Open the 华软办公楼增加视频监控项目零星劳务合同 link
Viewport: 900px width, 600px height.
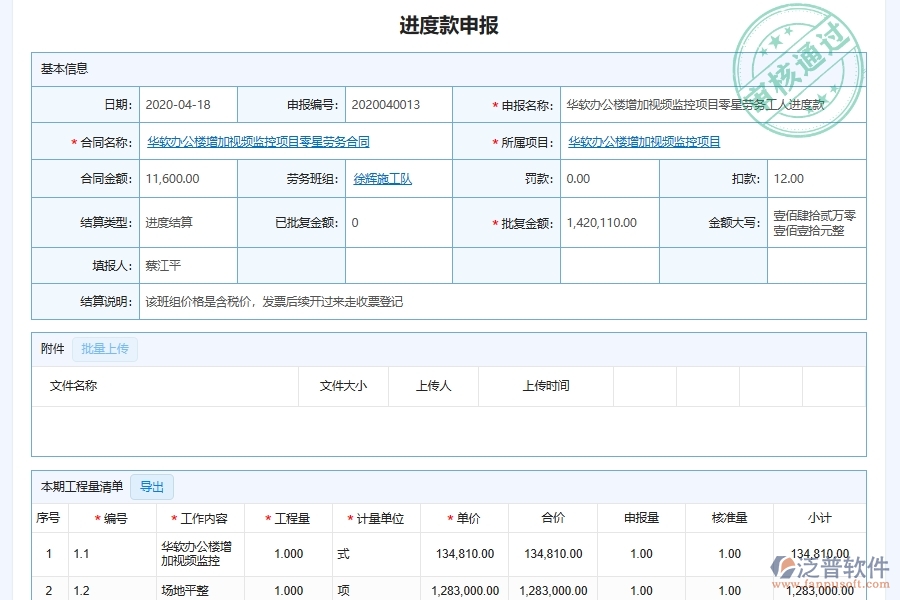click(x=260, y=141)
